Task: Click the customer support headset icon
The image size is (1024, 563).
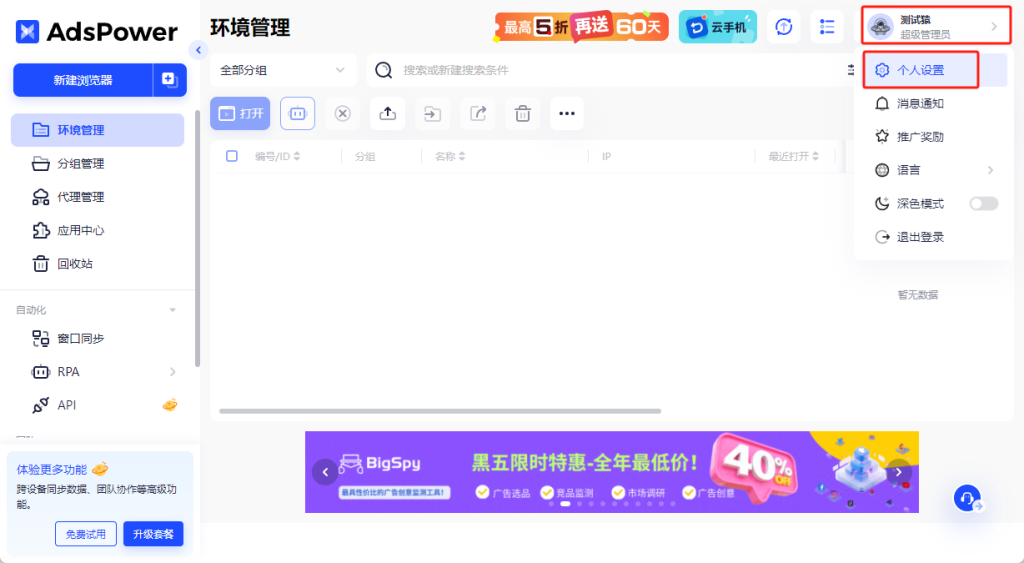Action: [967, 498]
